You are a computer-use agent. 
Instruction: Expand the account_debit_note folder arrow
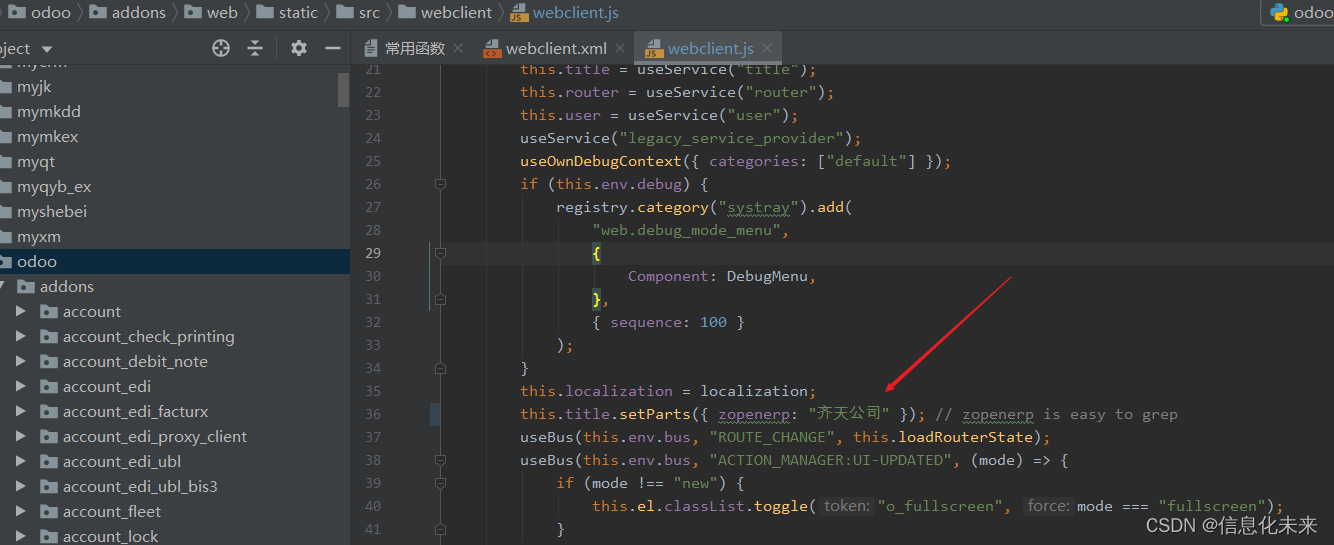[21, 361]
